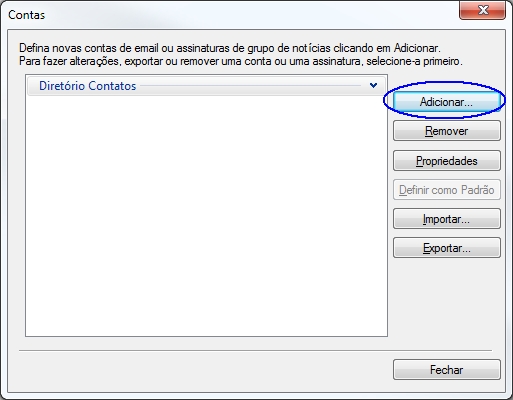Close the dialog with the Fechar button

point(447,369)
